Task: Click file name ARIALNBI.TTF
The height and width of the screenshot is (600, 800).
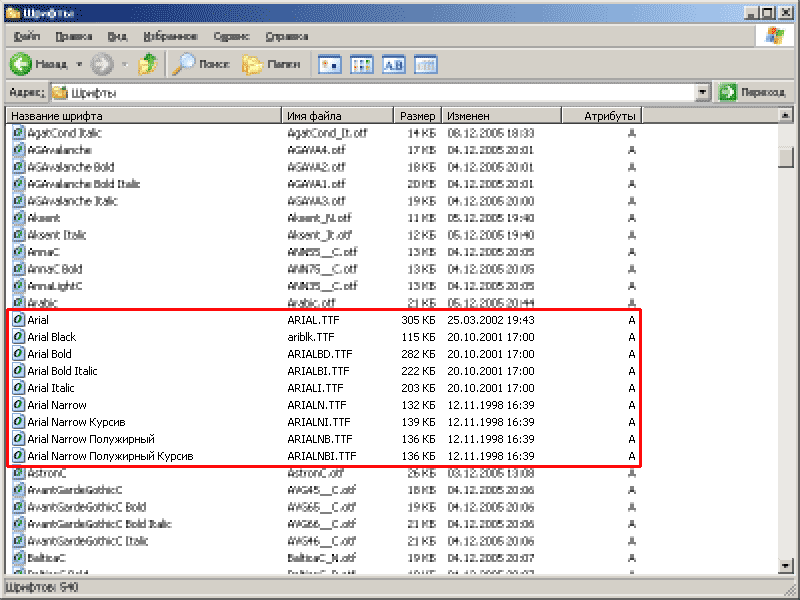Action: 322,456
